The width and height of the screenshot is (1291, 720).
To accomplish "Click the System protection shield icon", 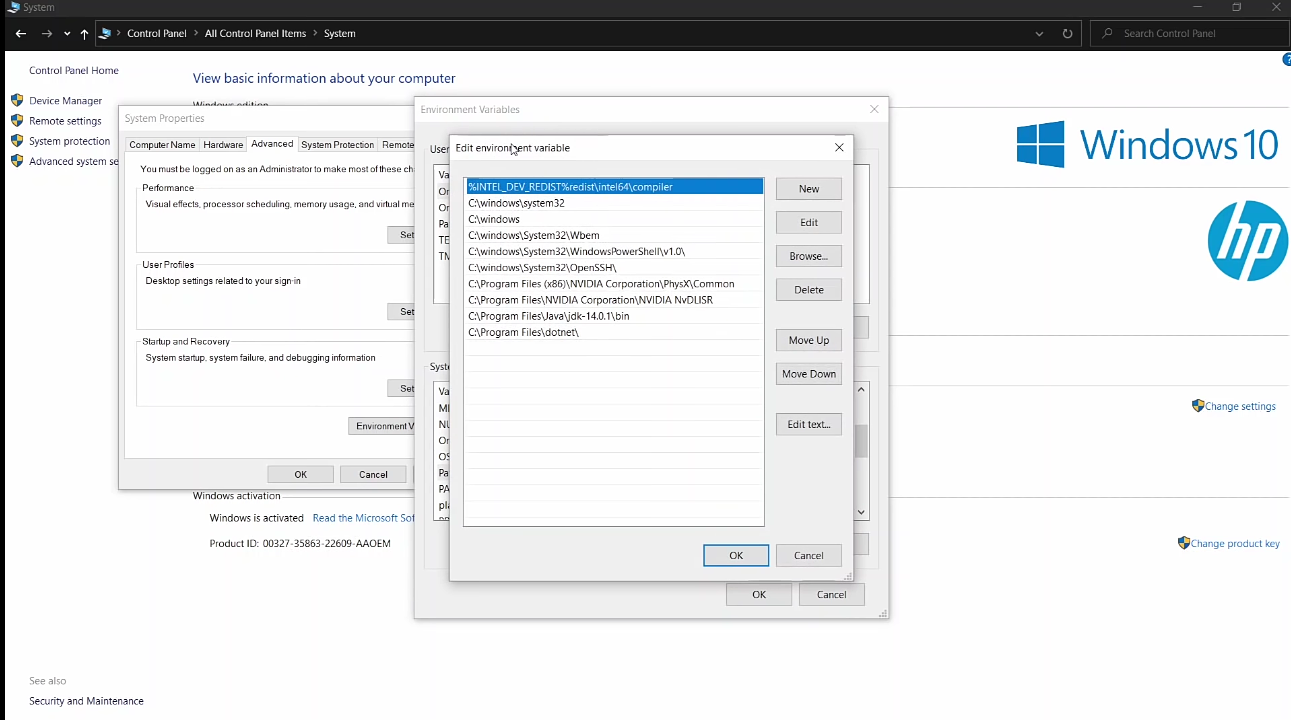I will 17,141.
